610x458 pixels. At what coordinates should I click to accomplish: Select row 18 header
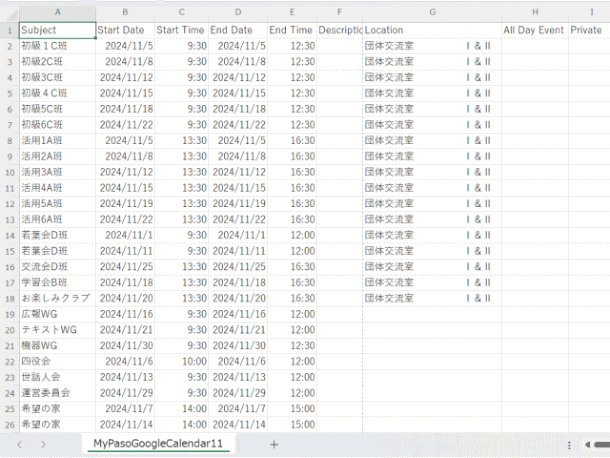(9, 298)
